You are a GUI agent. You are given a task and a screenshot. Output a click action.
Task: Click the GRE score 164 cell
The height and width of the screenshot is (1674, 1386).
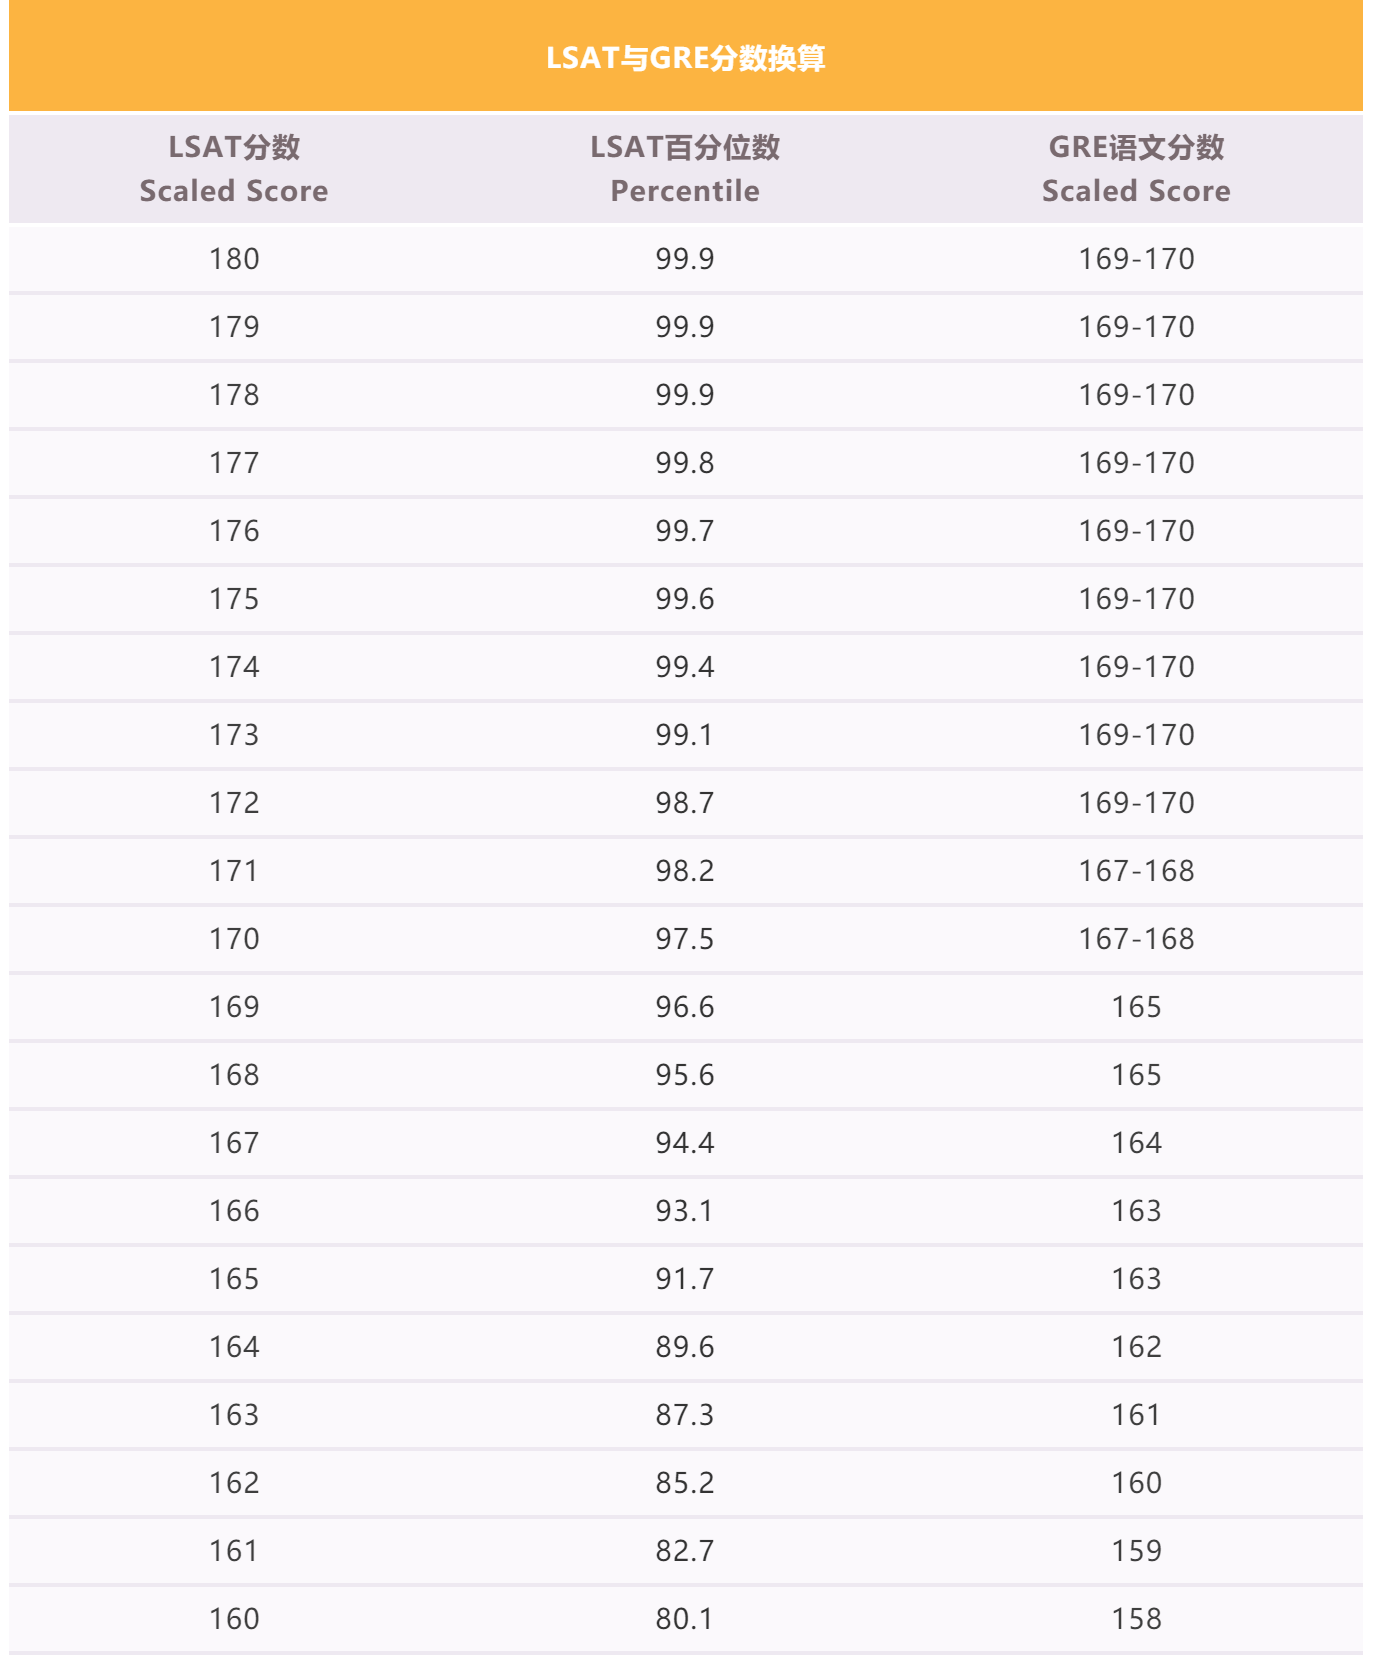(1136, 1143)
